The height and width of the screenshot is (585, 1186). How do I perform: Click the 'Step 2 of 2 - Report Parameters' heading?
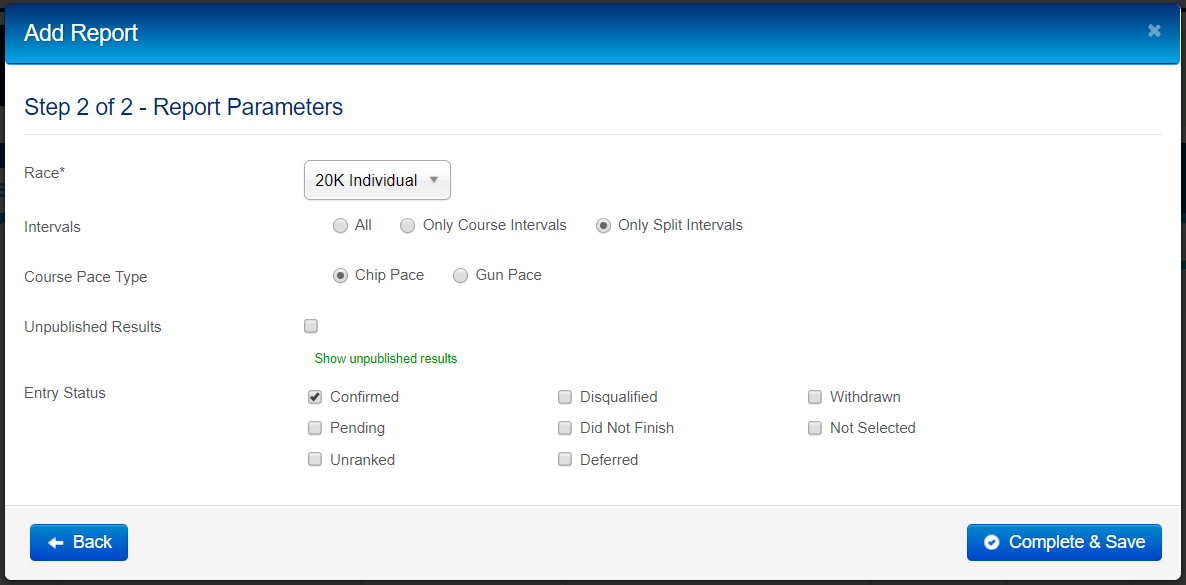coord(184,107)
